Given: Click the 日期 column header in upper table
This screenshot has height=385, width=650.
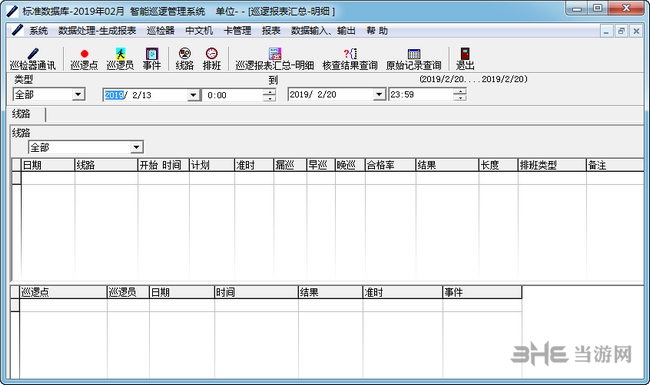Looking at the screenshot, I should [48, 165].
